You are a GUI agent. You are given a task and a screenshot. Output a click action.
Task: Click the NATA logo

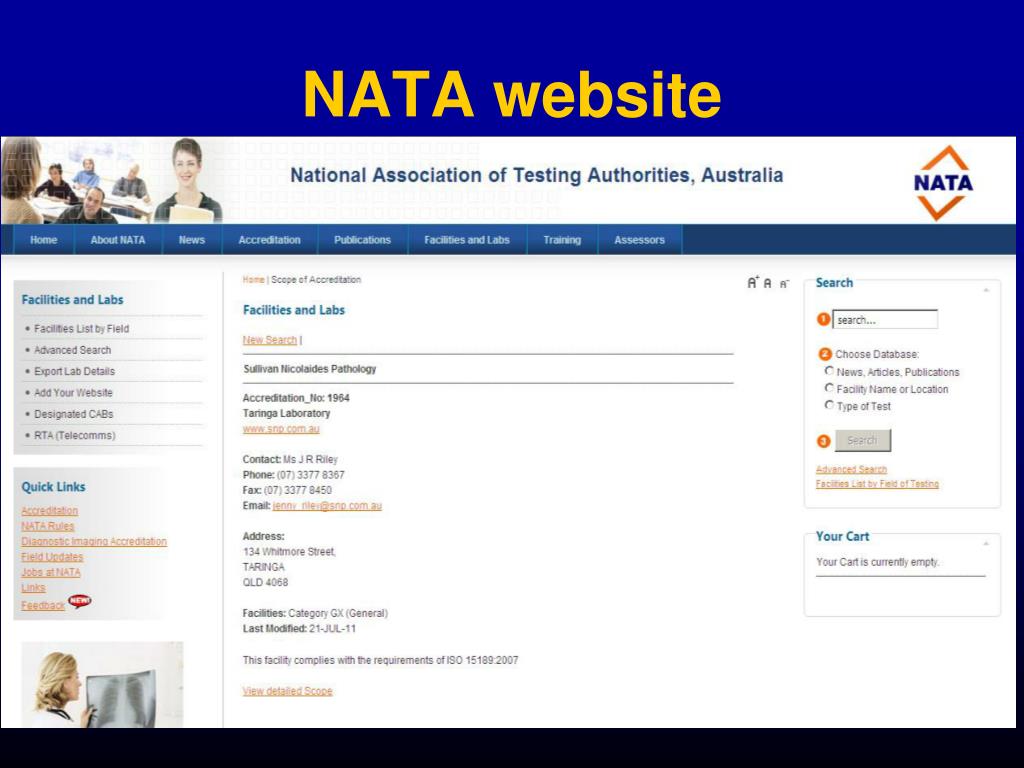943,183
